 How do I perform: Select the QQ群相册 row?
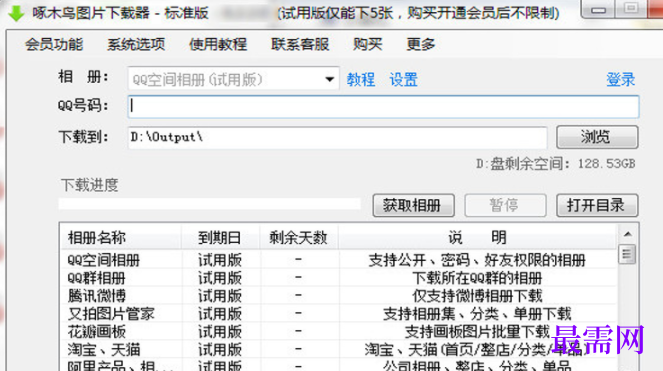click(337, 278)
